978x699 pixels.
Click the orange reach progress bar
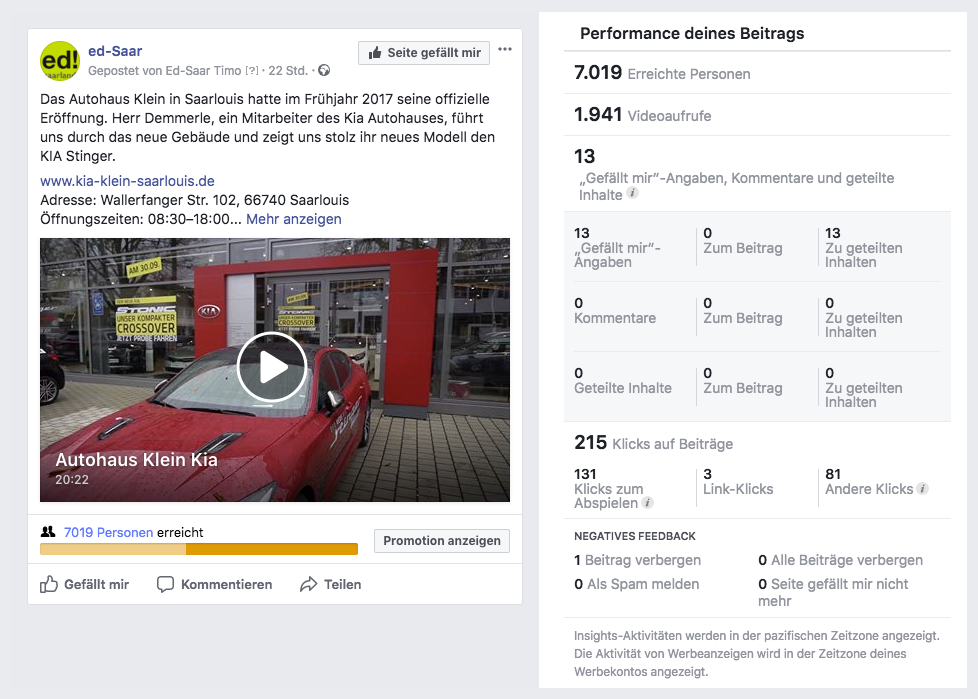point(199,549)
